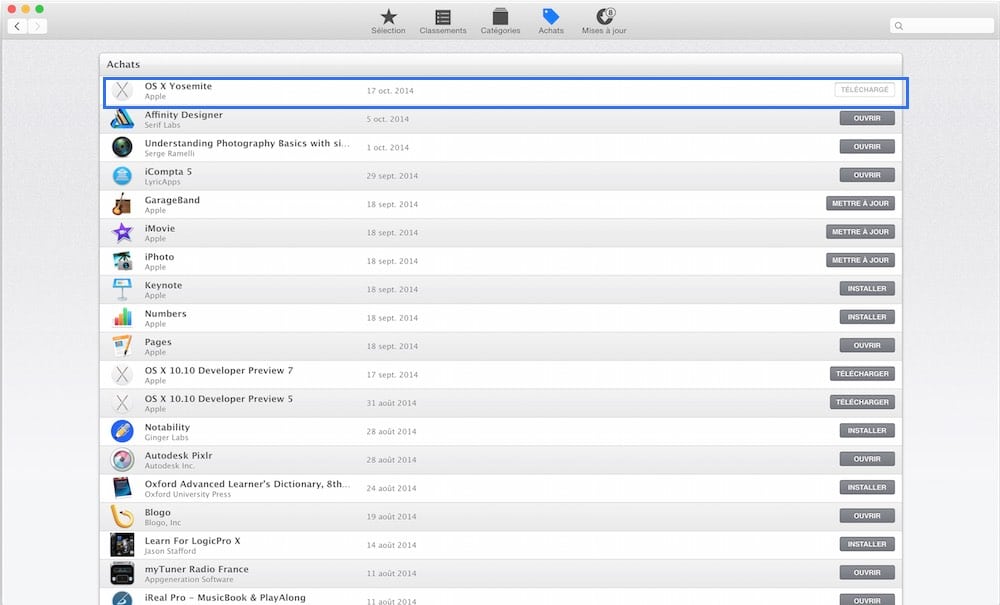This screenshot has height=605, width=1000.
Task: Click the Oxford Advanced Learner's Dictionary title
Action: coord(247,484)
